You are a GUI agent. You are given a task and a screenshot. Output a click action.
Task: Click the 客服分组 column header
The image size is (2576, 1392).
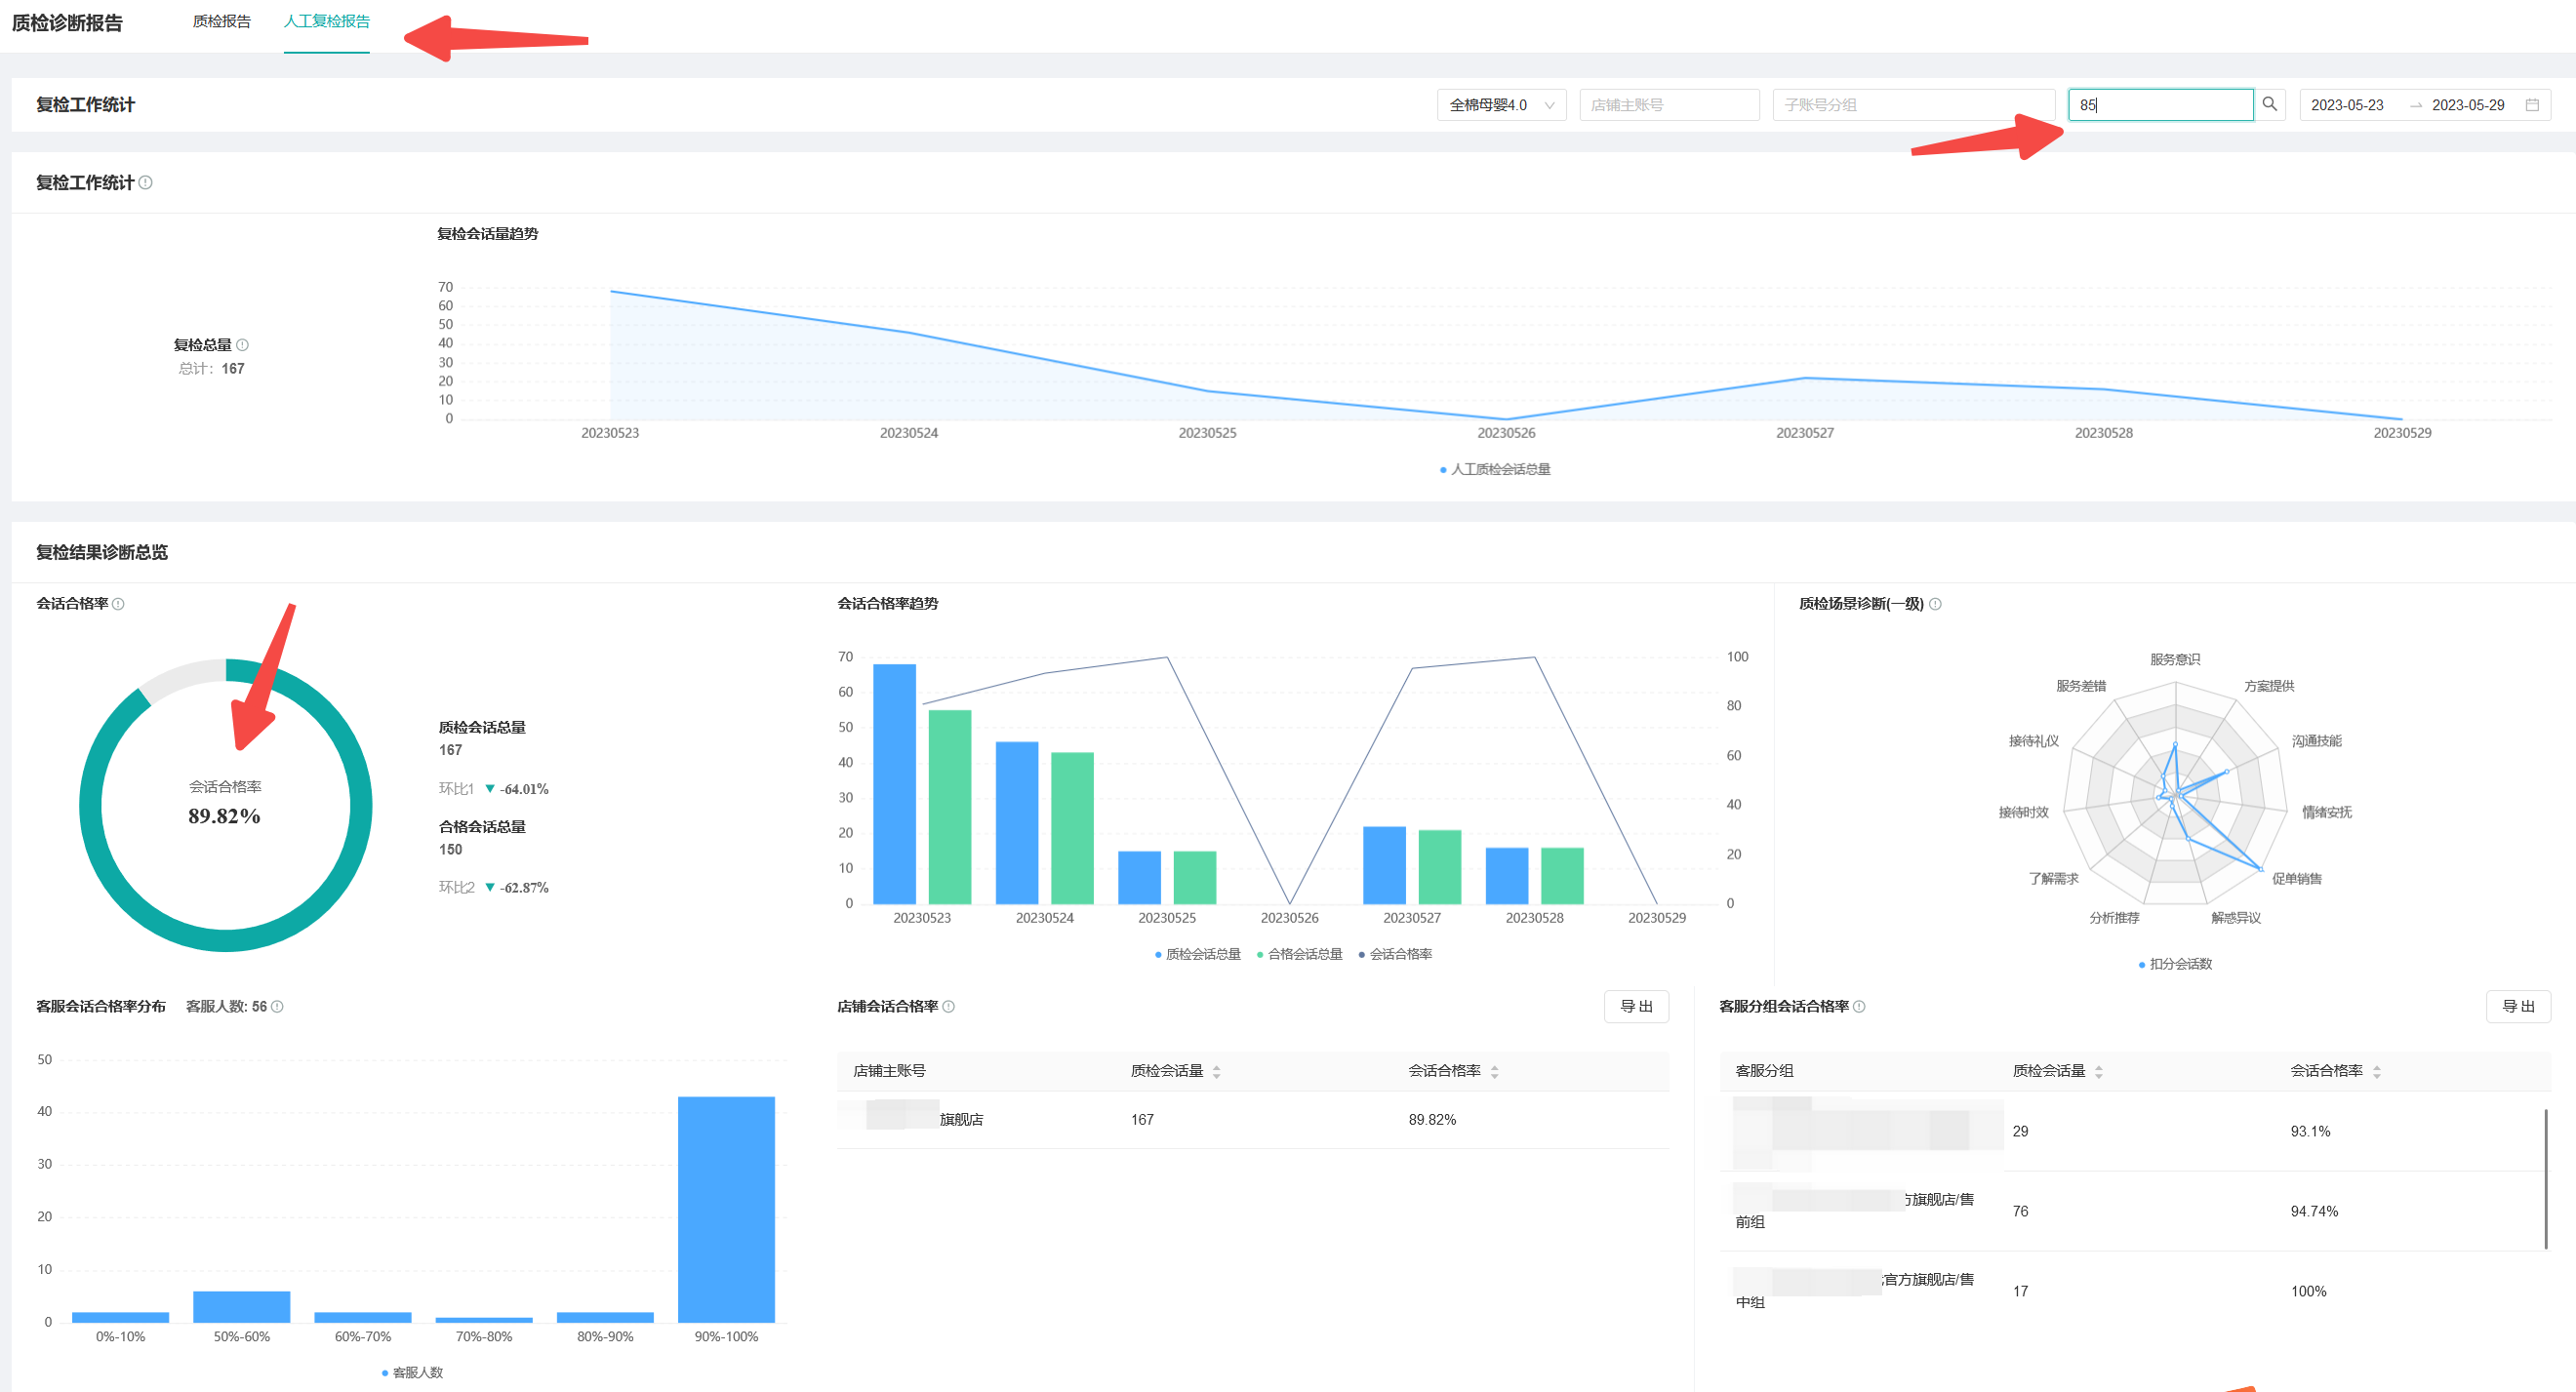1764,1071
